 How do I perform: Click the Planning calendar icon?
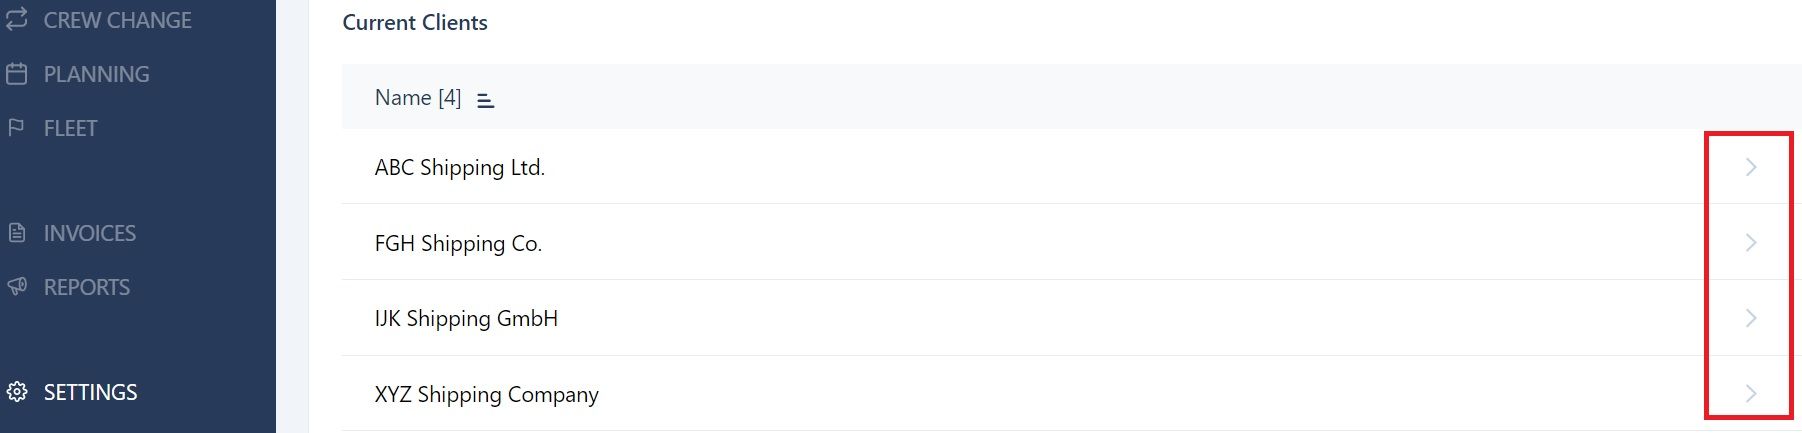(x=17, y=74)
